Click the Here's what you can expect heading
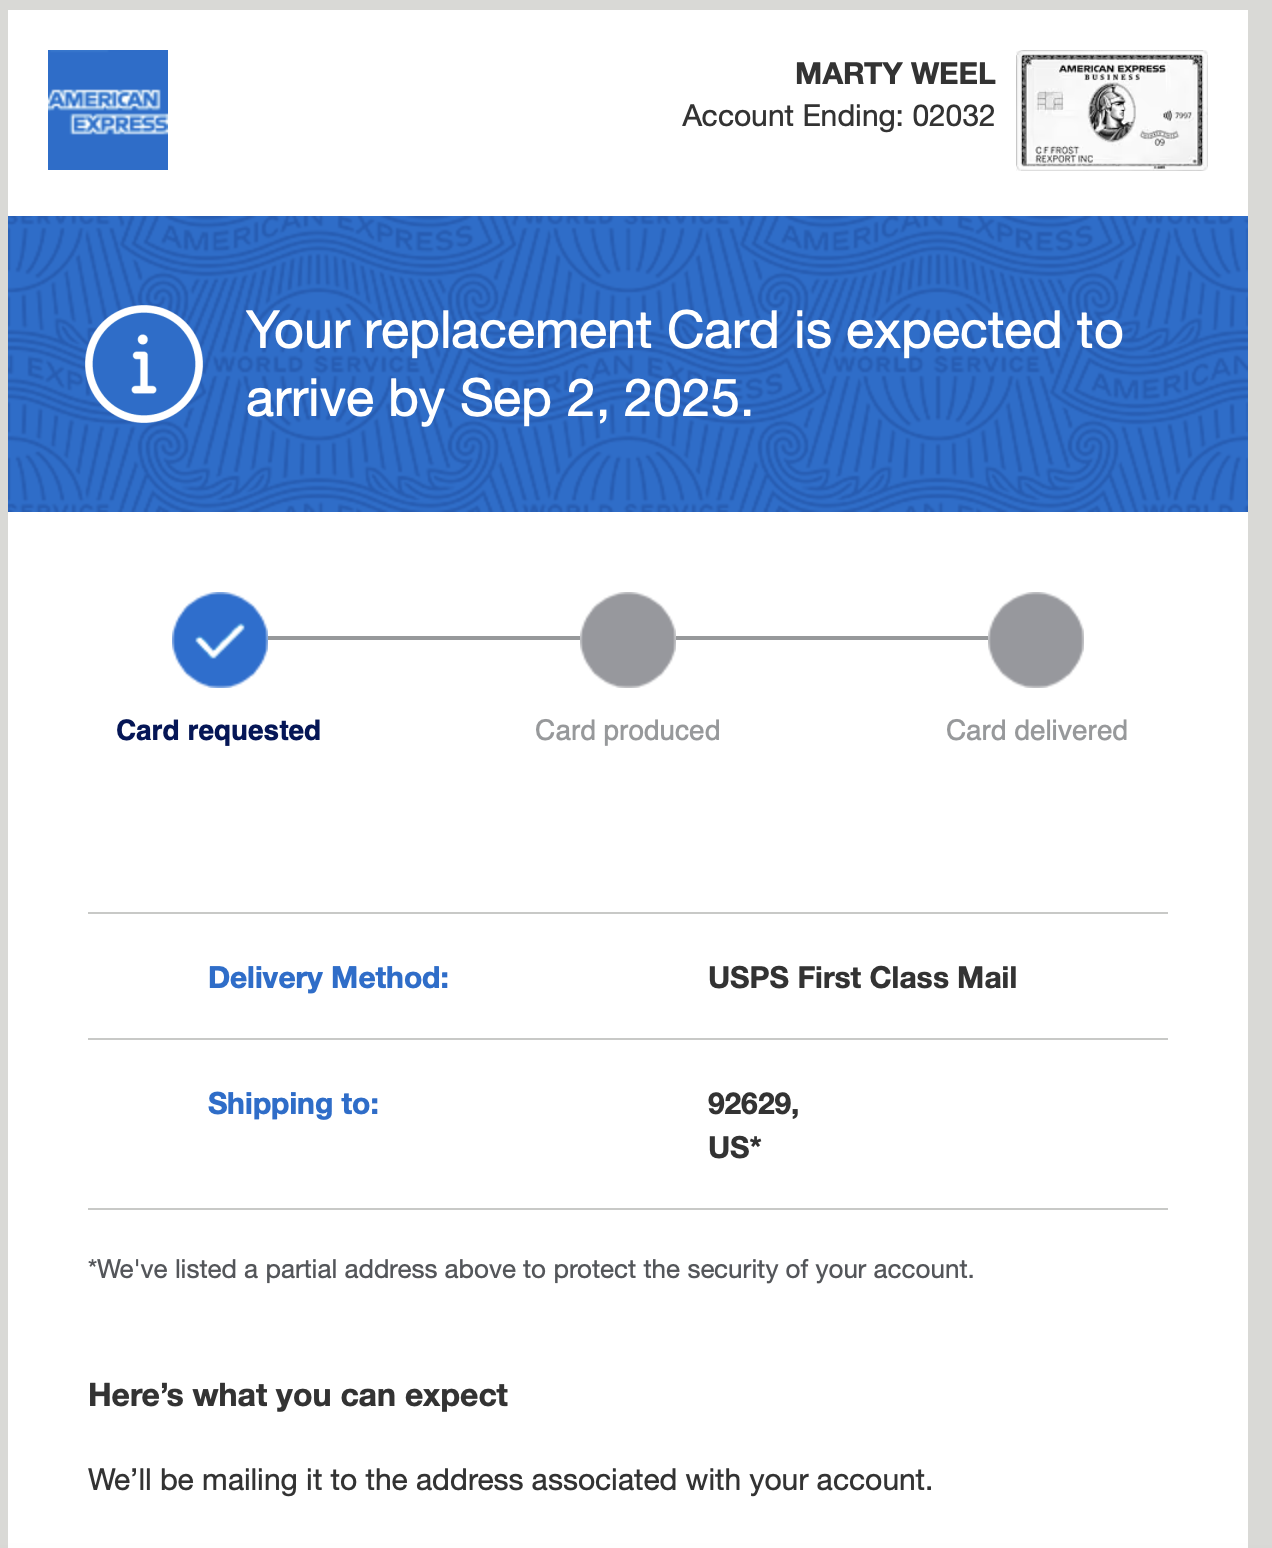 (x=298, y=1396)
